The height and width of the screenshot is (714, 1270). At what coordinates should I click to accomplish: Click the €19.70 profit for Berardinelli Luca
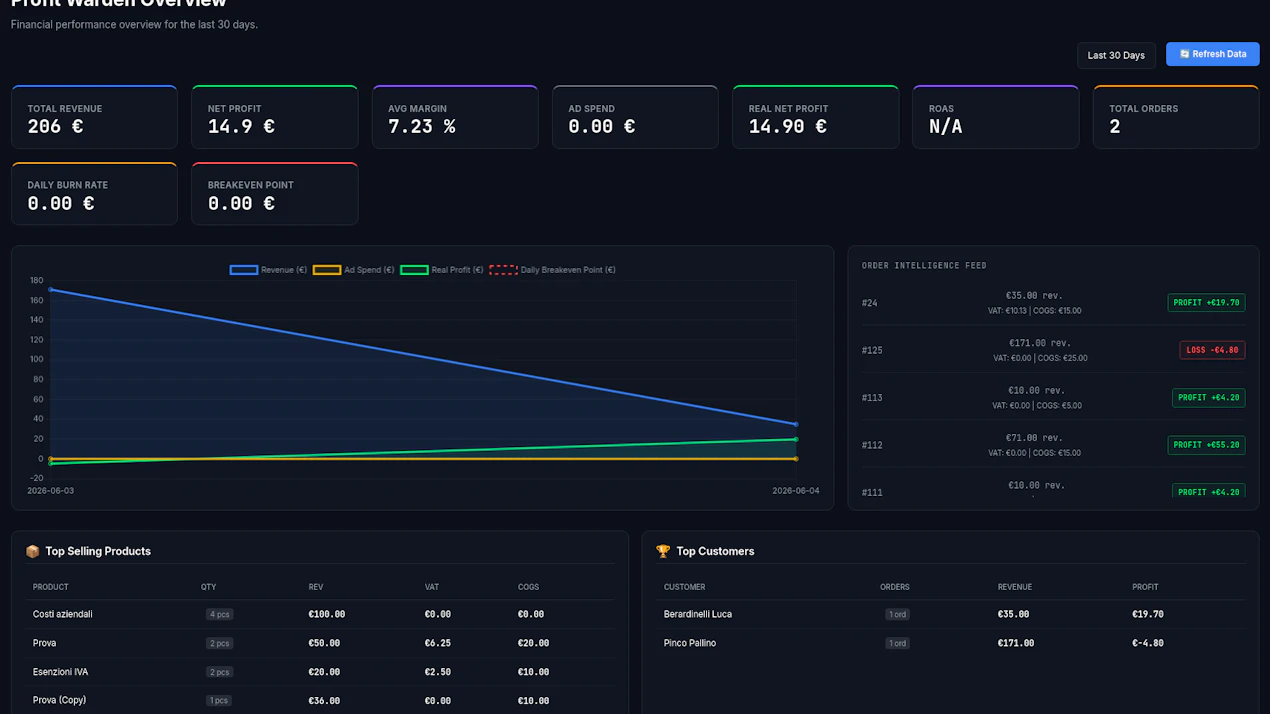[1148, 614]
